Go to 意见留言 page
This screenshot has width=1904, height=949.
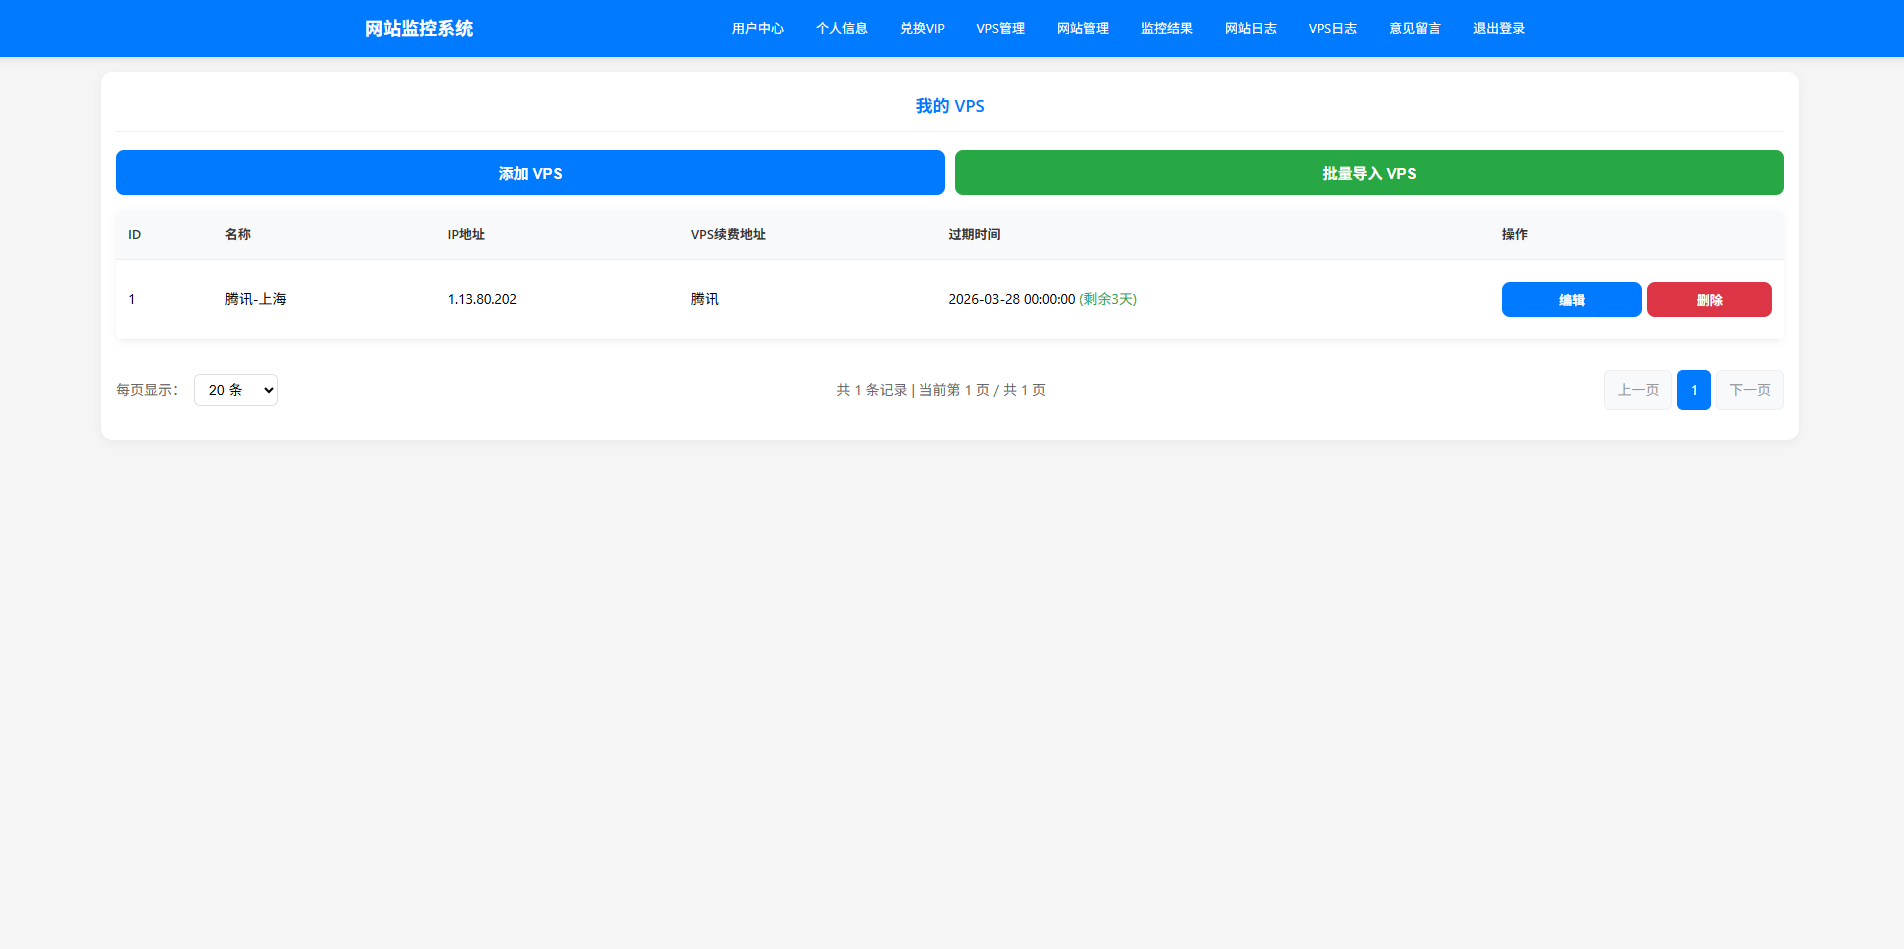pyautogui.click(x=1414, y=29)
